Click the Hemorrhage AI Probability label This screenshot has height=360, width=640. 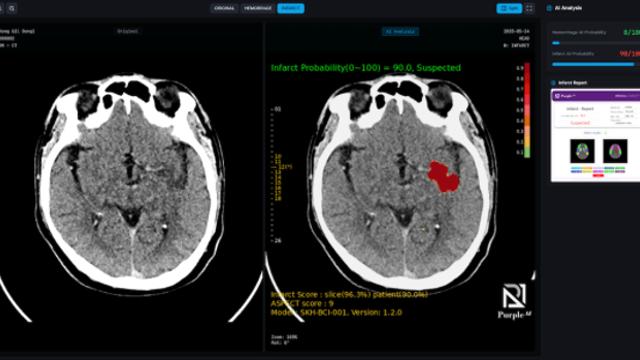[579, 32]
